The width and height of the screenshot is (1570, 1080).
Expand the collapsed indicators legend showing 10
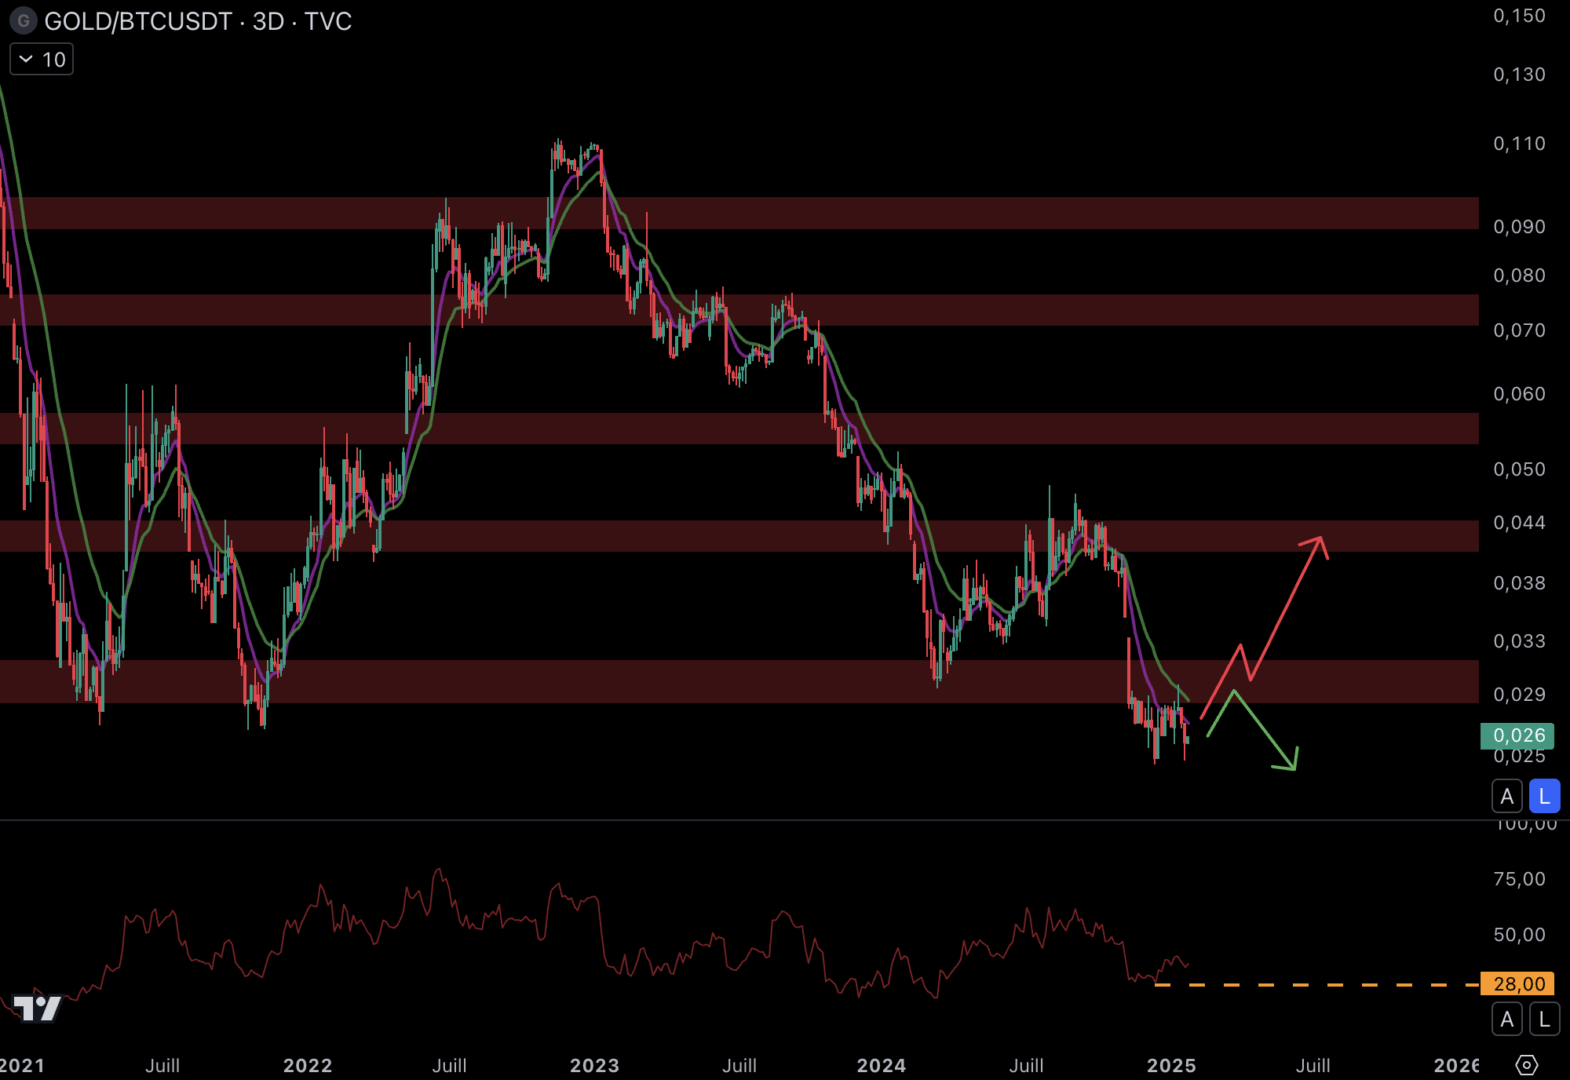click(x=42, y=60)
